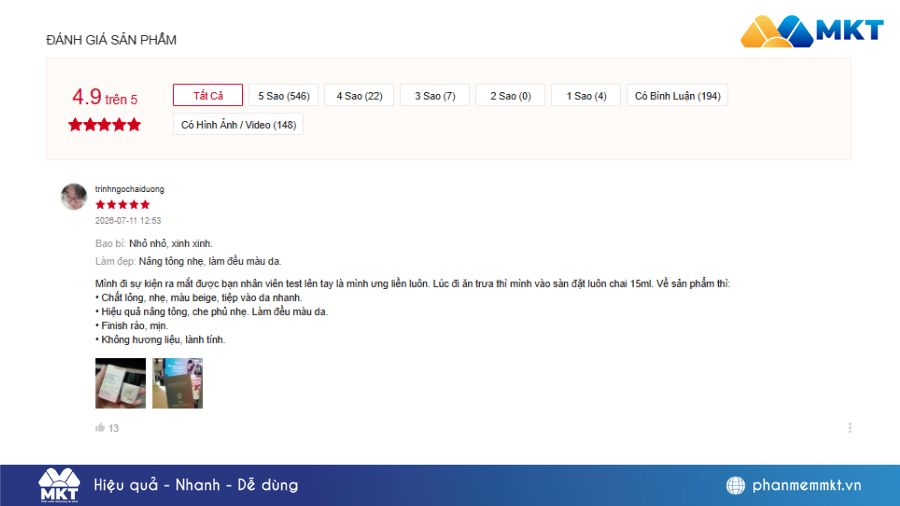Filter reviews by '2 Sao (0)'
Screen dimensions: 900x506
[510, 96]
